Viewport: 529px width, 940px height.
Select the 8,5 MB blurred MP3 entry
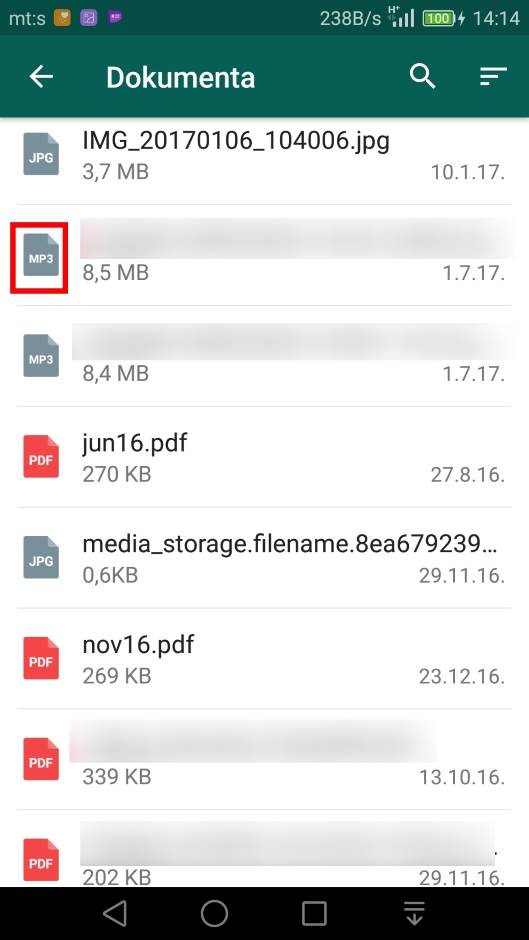click(x=264, y=255)
